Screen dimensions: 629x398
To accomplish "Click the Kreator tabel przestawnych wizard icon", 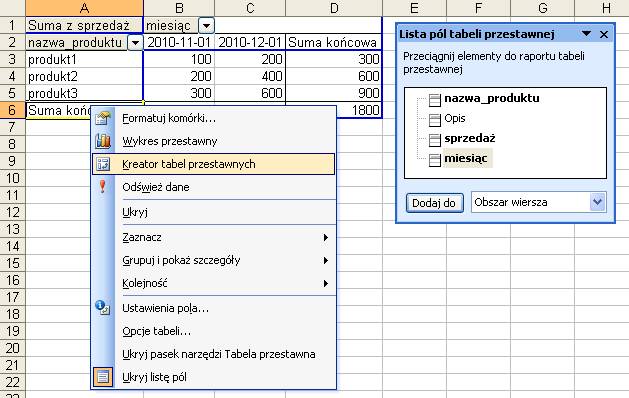I will click(x=103, y=164).
